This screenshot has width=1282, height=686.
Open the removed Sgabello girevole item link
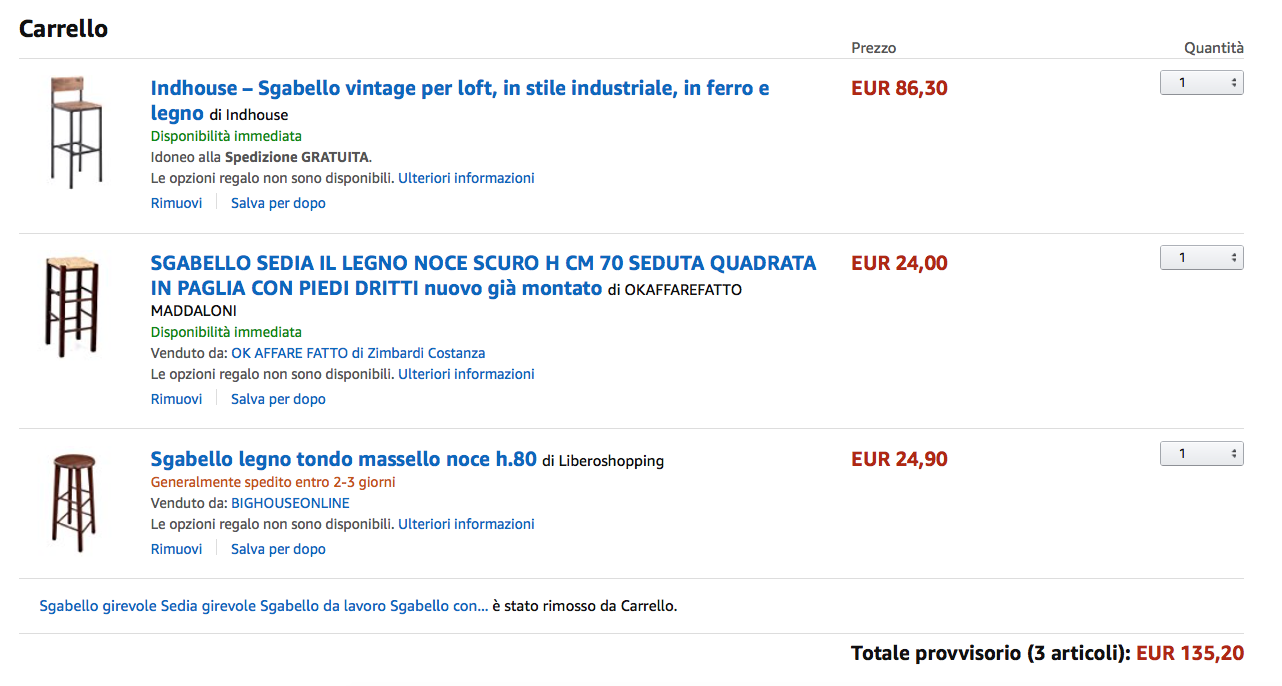[x=264, y=606]
